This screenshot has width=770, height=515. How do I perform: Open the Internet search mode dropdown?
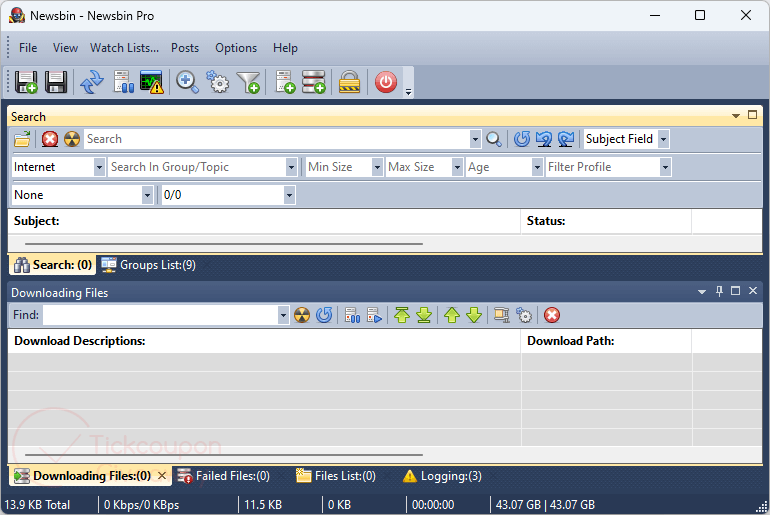coord(99,167)
